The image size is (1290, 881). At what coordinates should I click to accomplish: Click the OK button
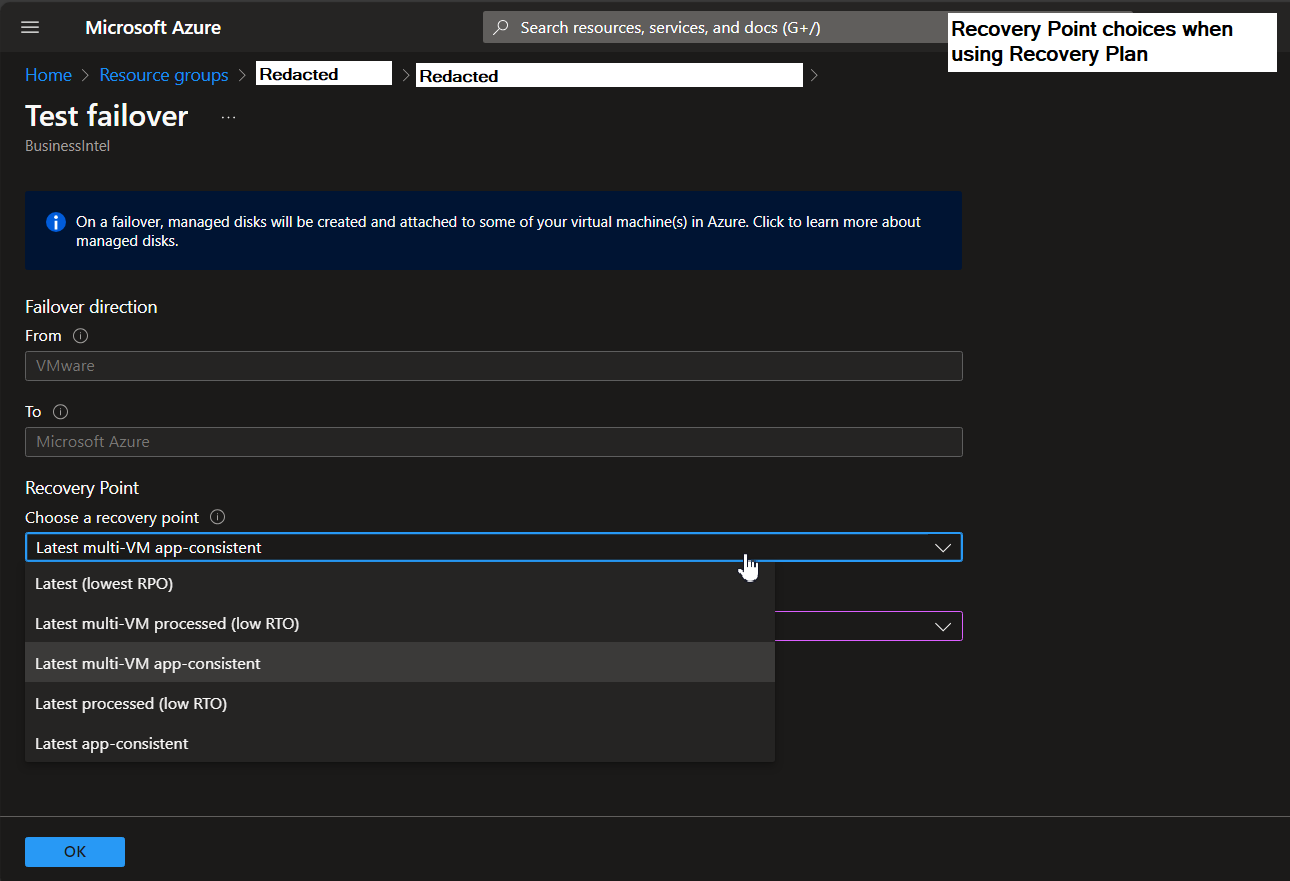(75, 852)
